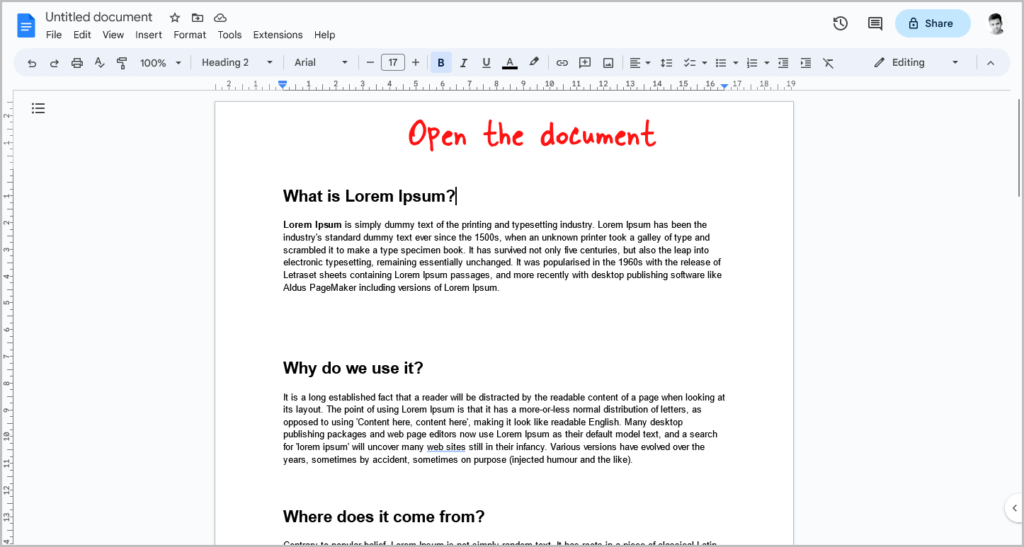This screenshot has width=1024, height=547.
Task: Apply numbered list formatting
Action: click(752, 63)
